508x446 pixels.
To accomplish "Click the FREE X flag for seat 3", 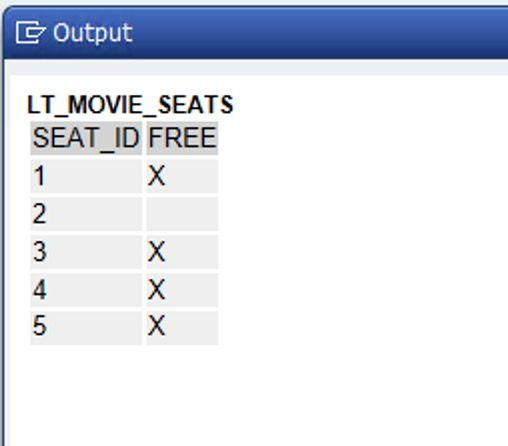I will pyautogui.click(x=182, y=252).
